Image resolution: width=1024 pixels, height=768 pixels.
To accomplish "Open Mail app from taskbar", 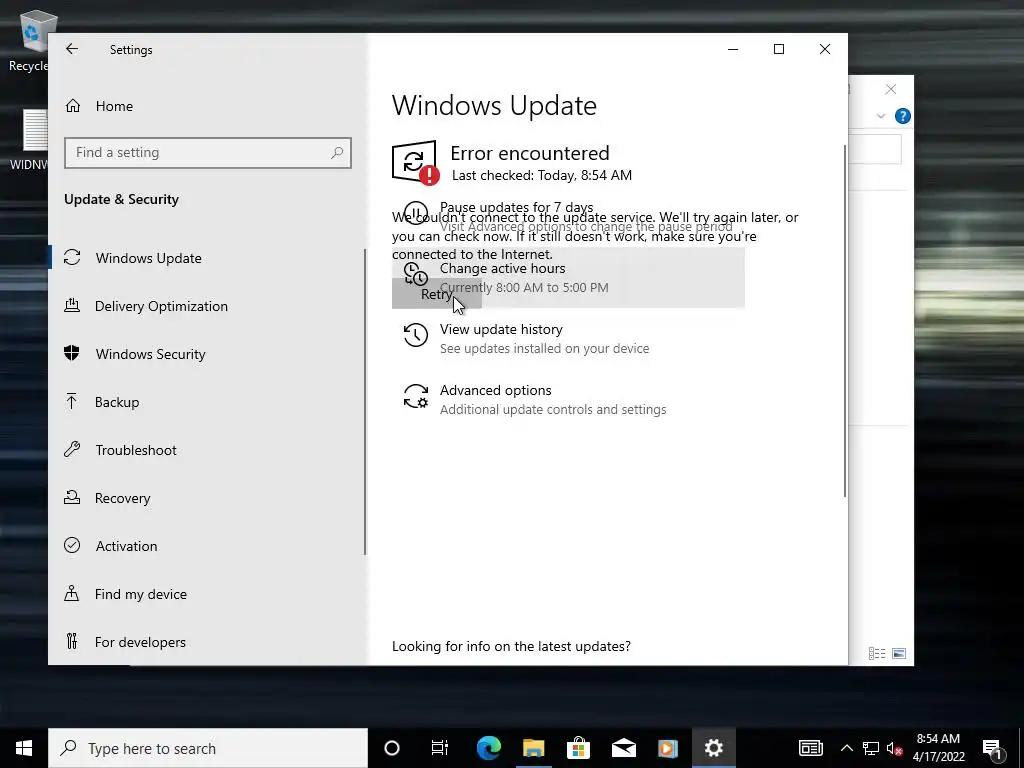I will pos(624,748).
